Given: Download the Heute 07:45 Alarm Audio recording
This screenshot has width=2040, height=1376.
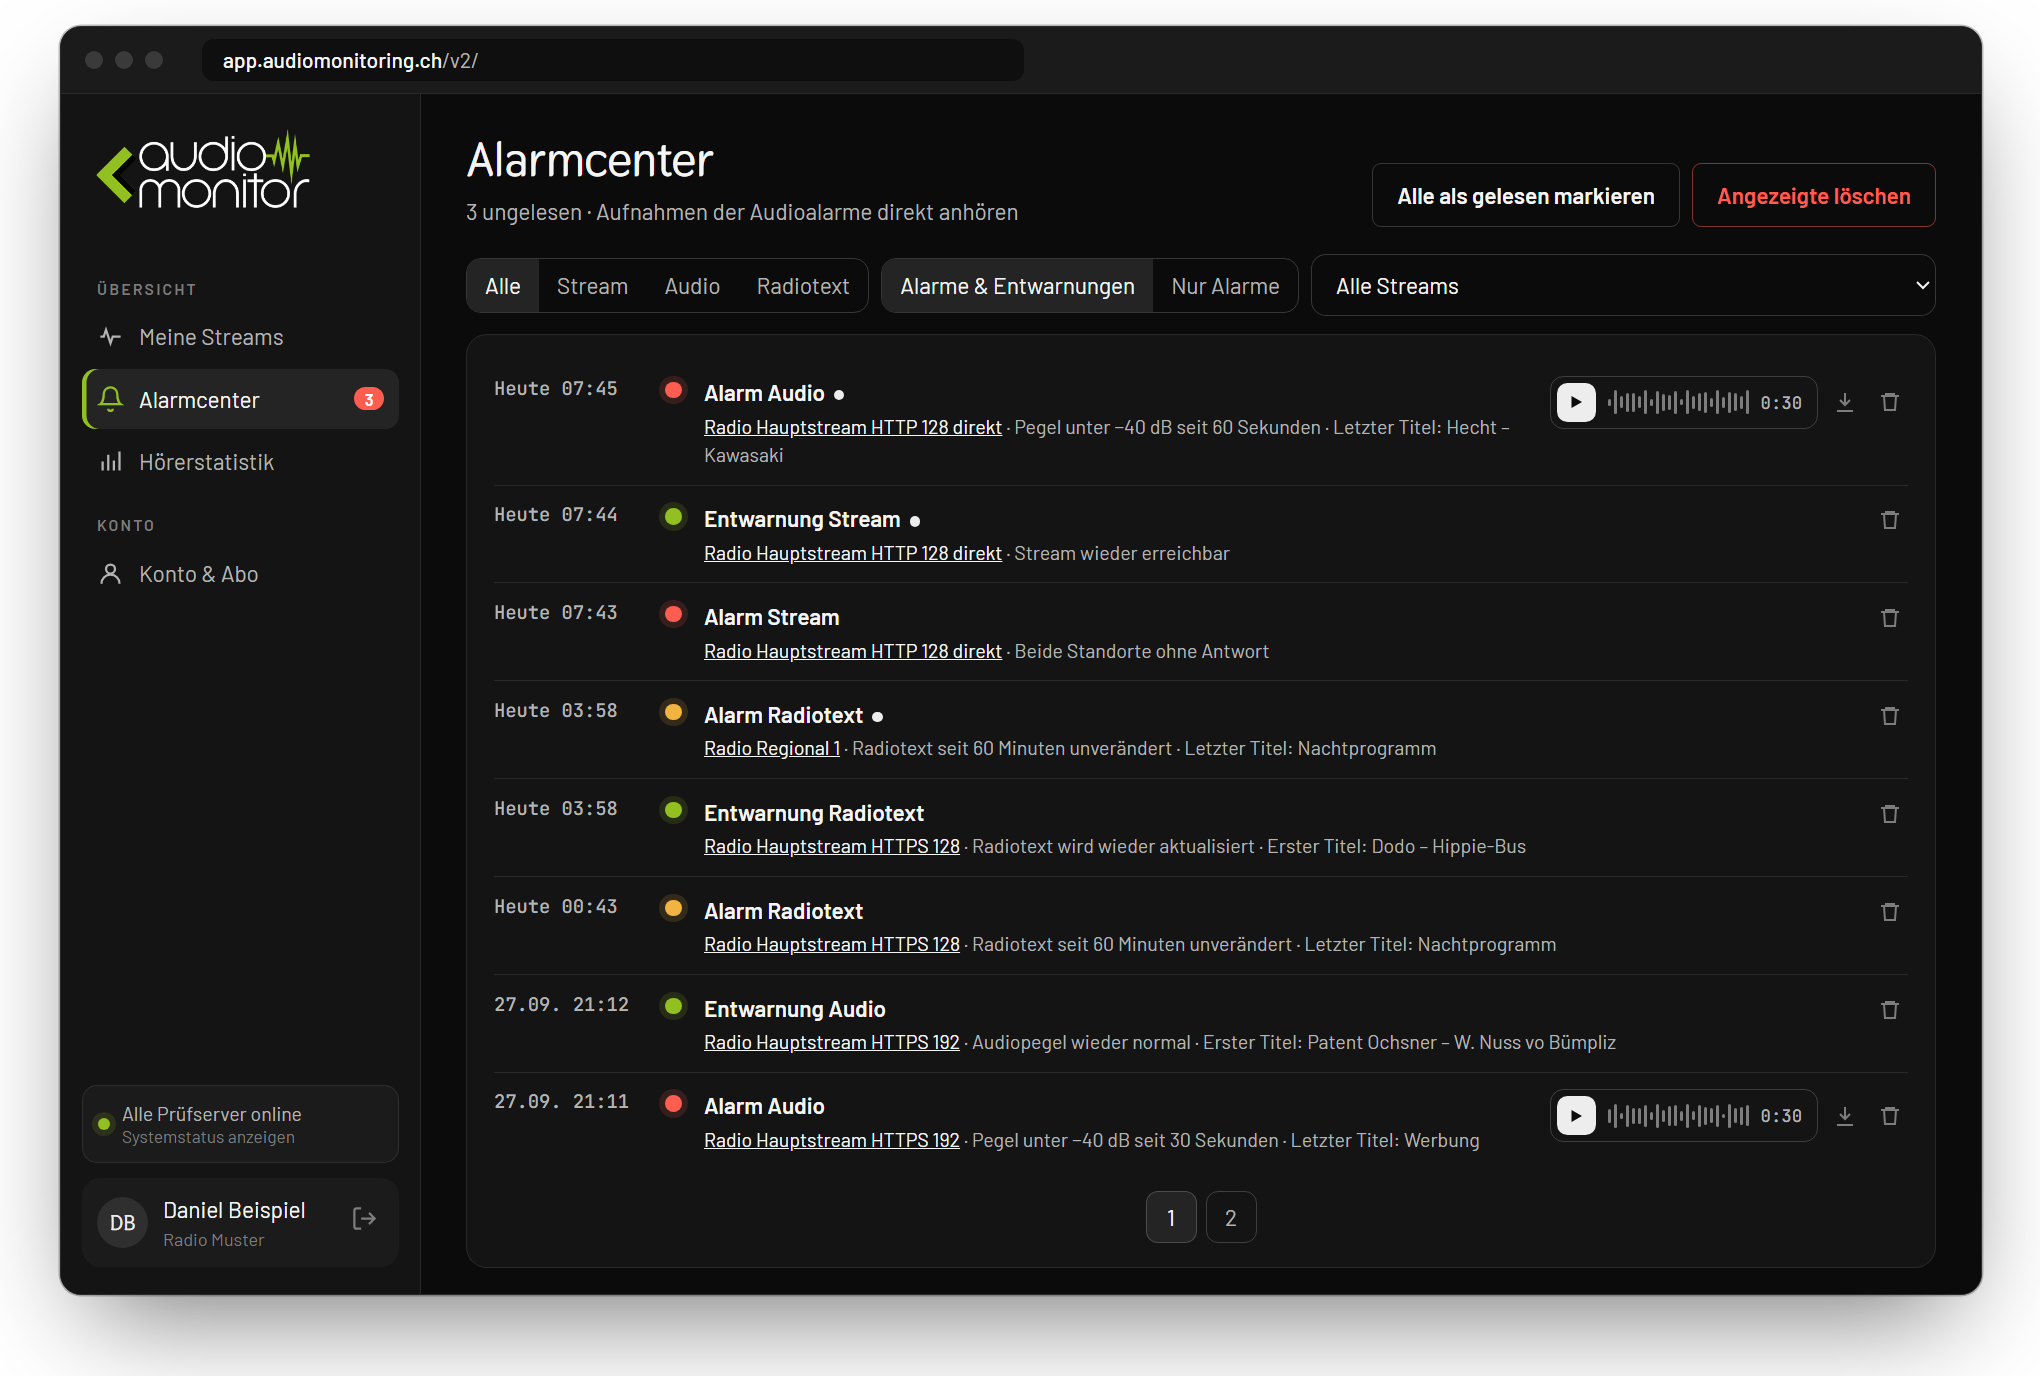Looking at the screenshot, I should pyautogui.click(x=1845, y=403).
